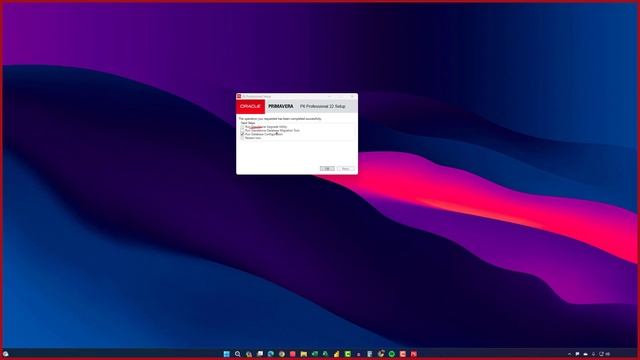640x360 pixels.
Task: Open the green Spotify-like circle taskbar icon
Action: click(391, 354)
